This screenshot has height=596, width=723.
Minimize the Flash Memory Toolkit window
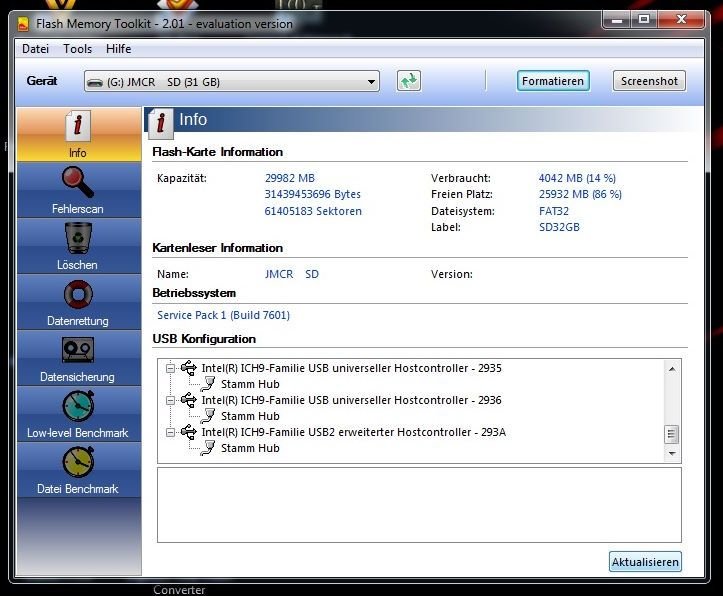[618, 19]
